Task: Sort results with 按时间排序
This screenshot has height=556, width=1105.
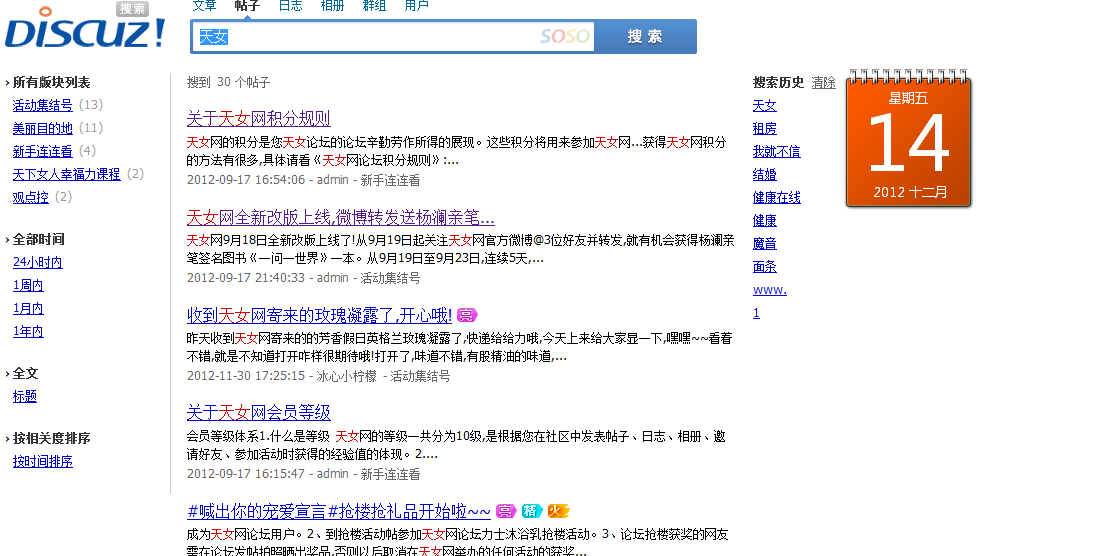Action: coord(42,462)
